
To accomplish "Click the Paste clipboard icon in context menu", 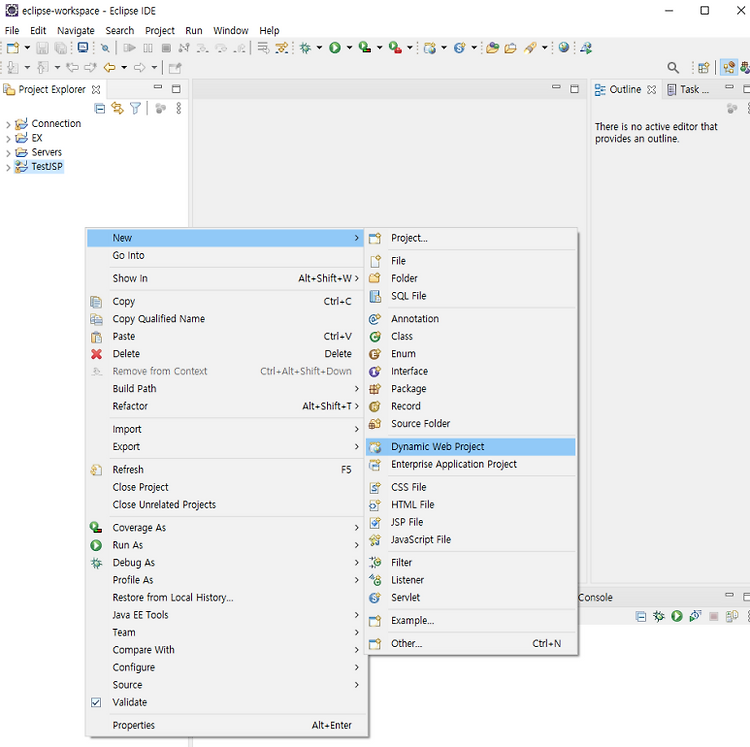I will coord(96,337).
